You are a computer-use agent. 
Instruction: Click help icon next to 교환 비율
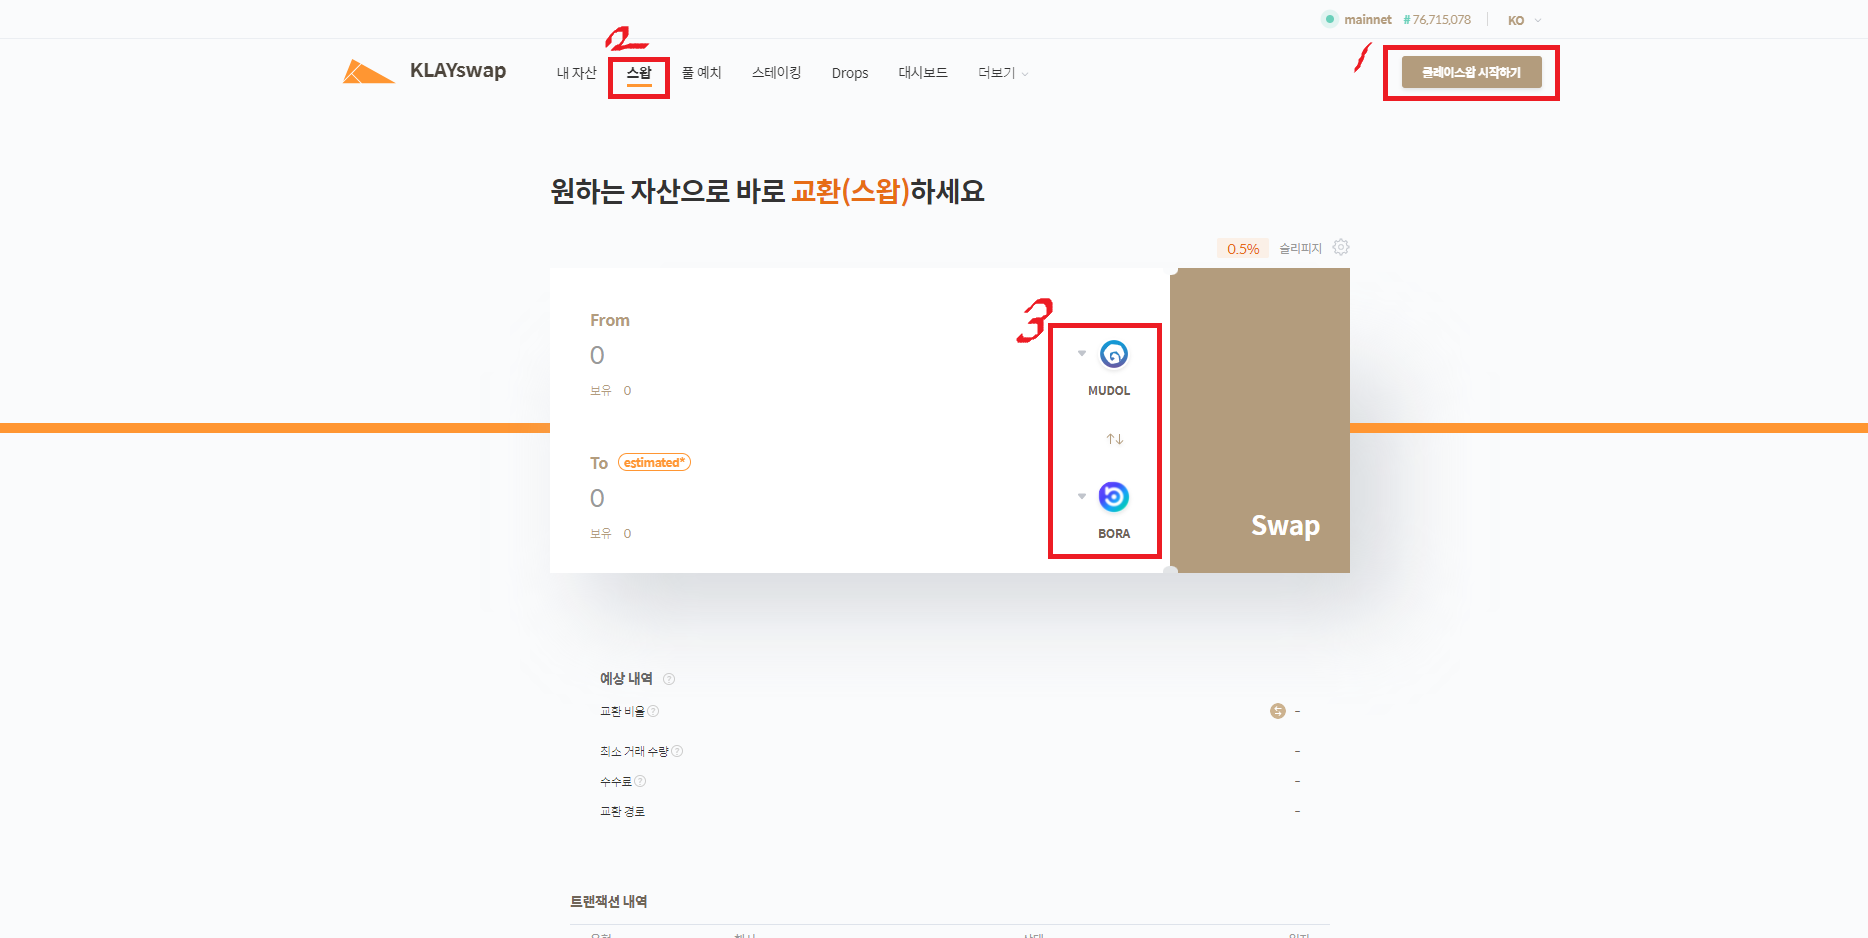[x=653, y=711]
